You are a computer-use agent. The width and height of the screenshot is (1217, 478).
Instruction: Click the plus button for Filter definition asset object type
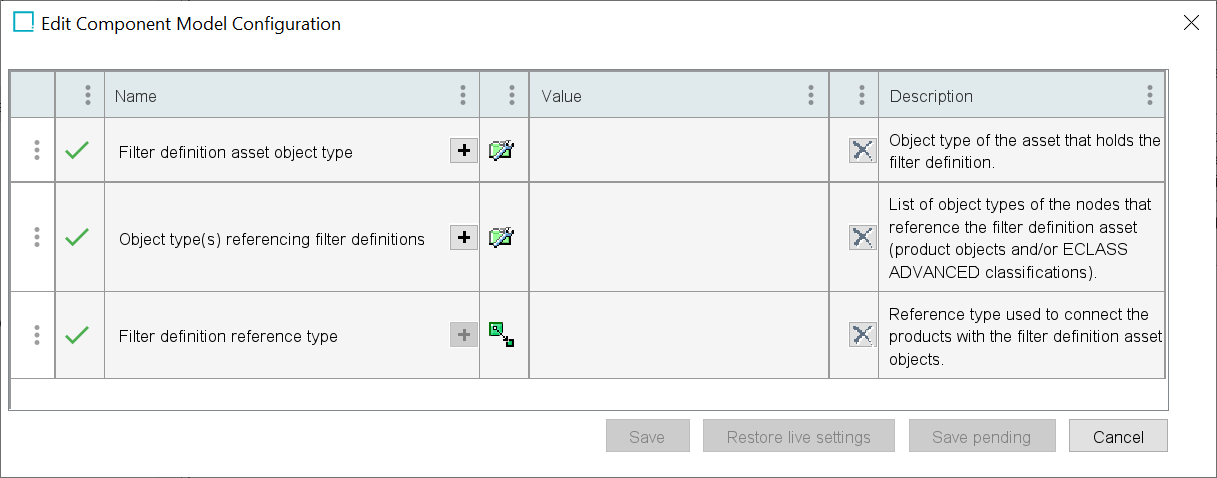[464, 151]
